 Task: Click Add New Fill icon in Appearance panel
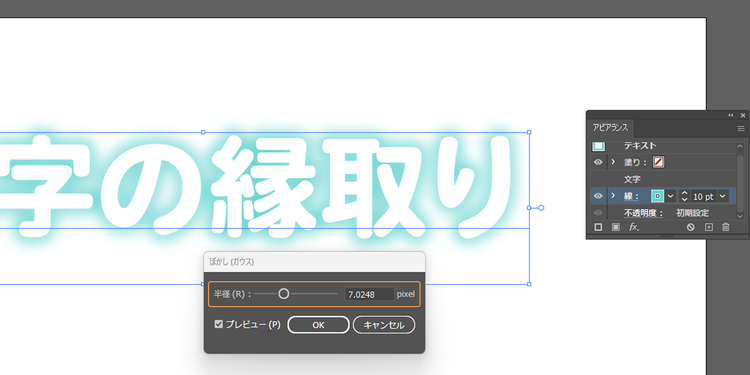(x=616, y=227)
